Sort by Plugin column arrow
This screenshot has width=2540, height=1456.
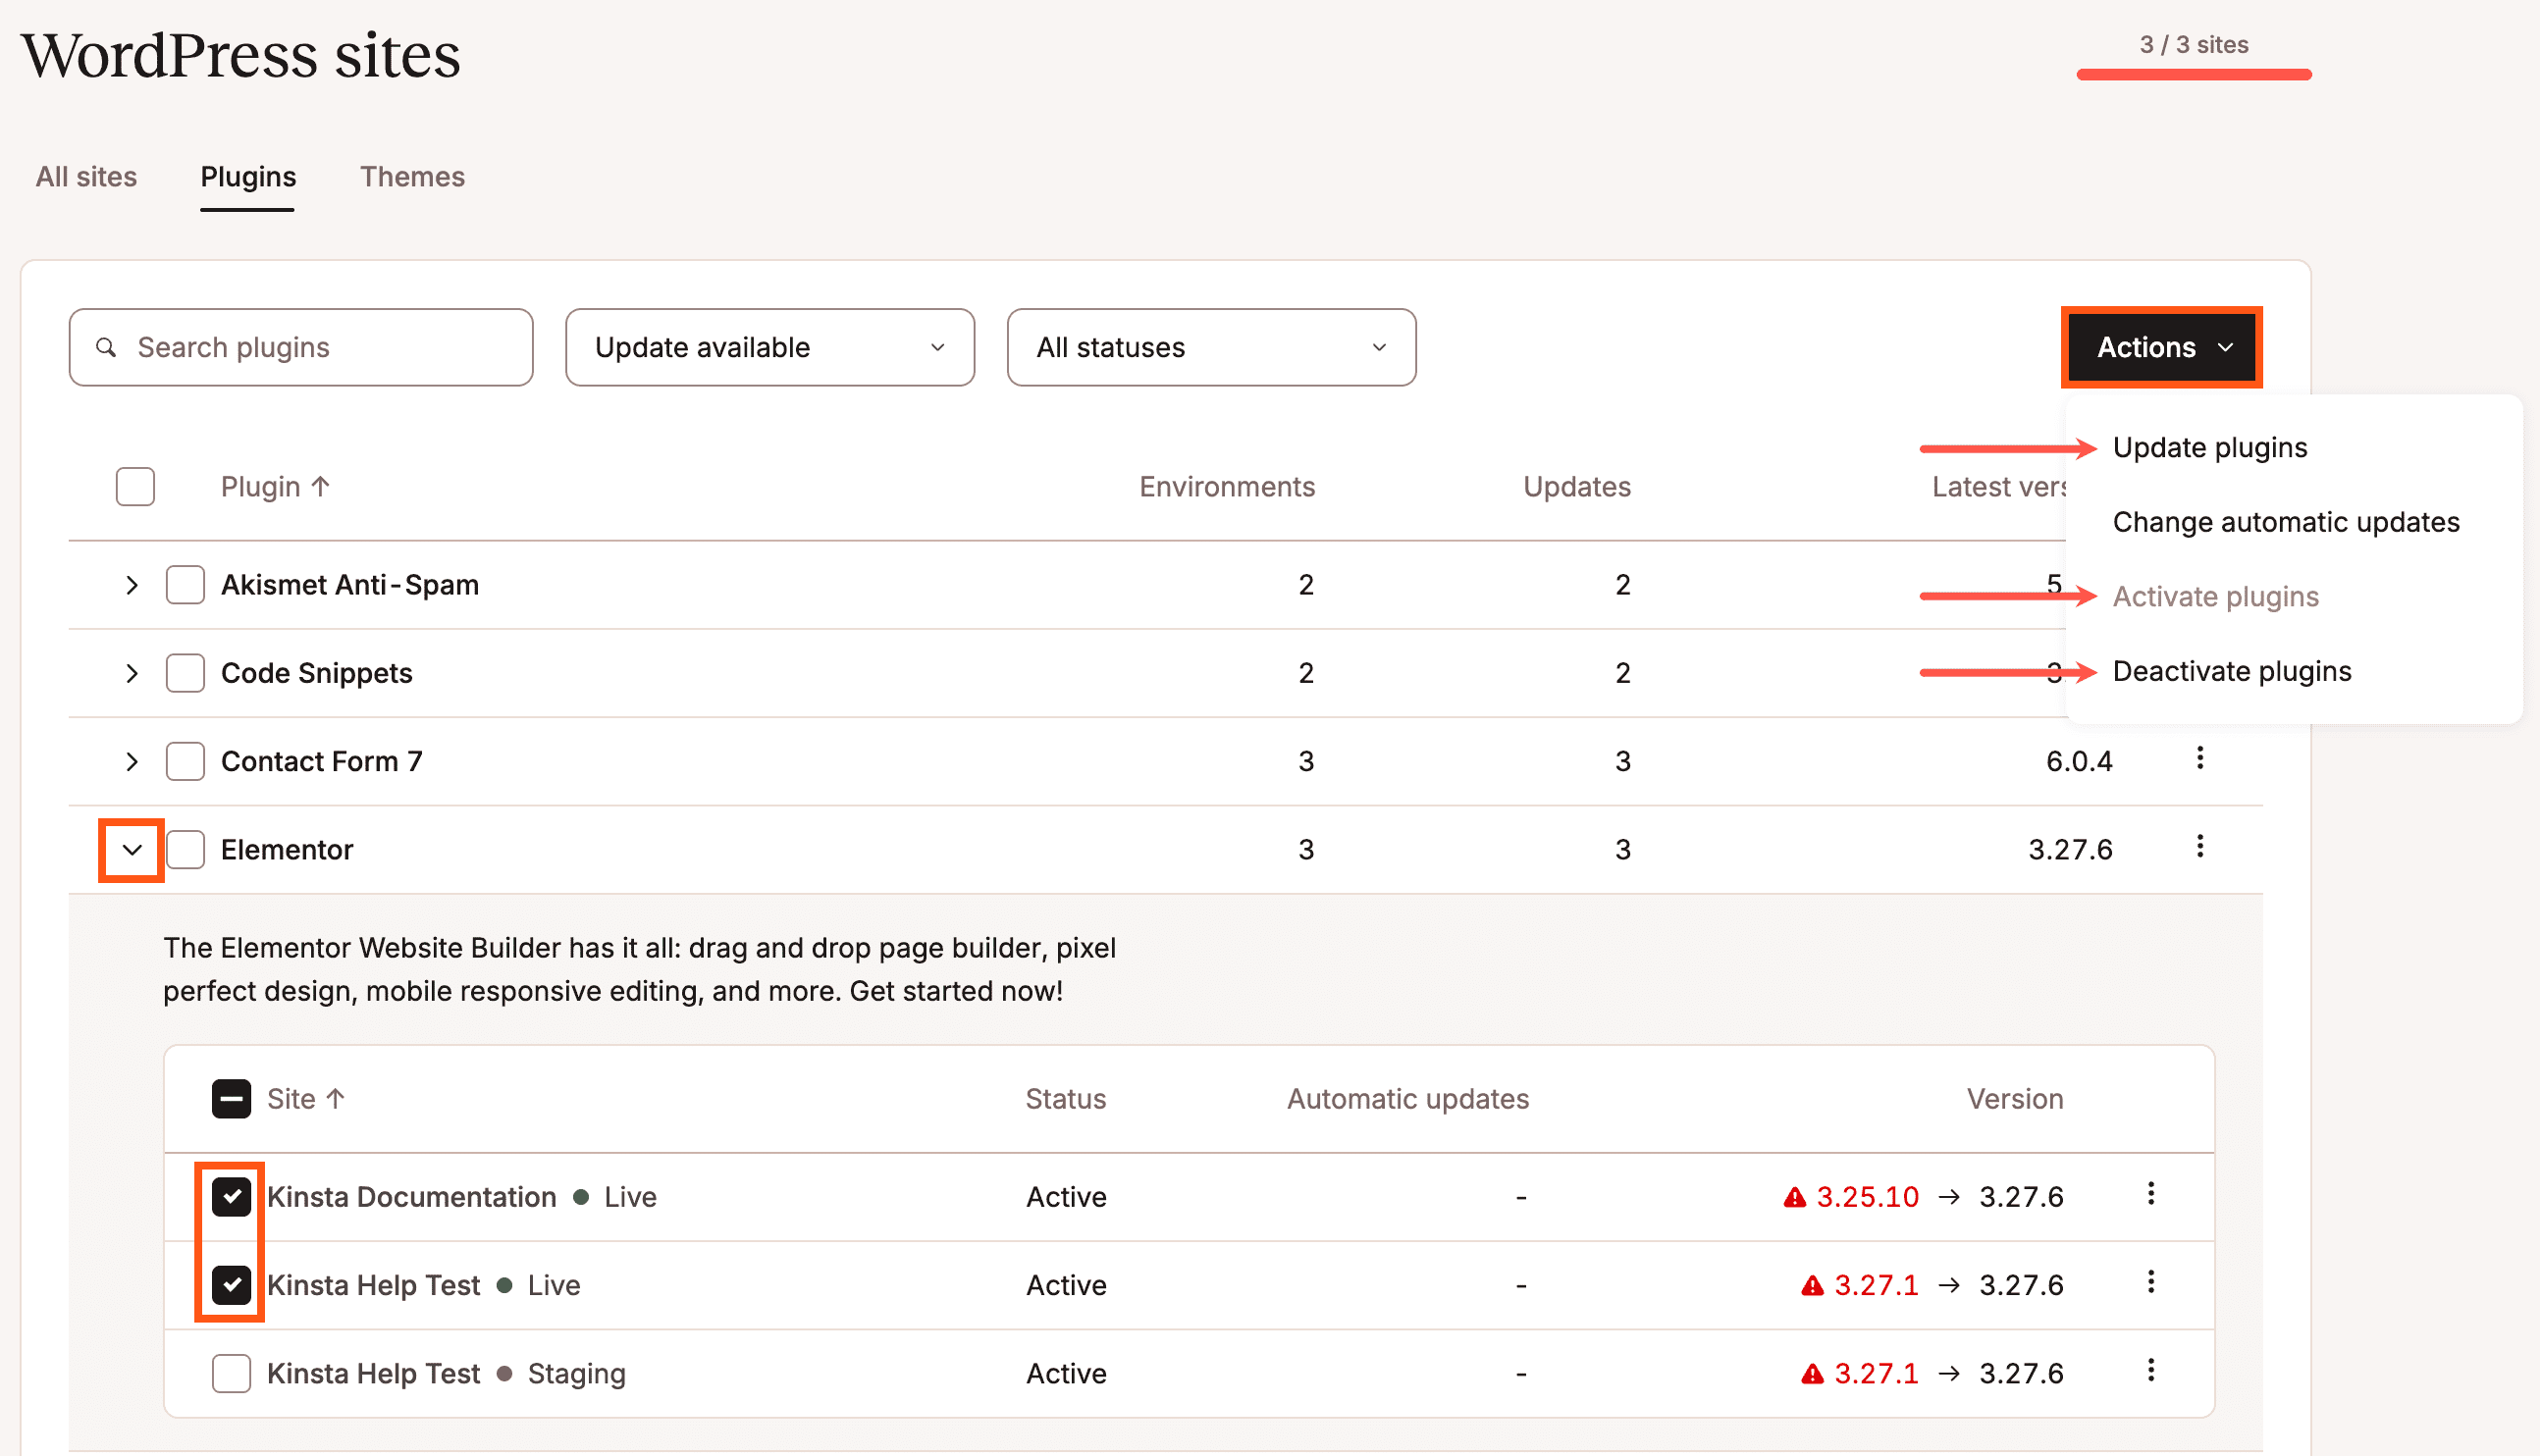pos(320,486)
